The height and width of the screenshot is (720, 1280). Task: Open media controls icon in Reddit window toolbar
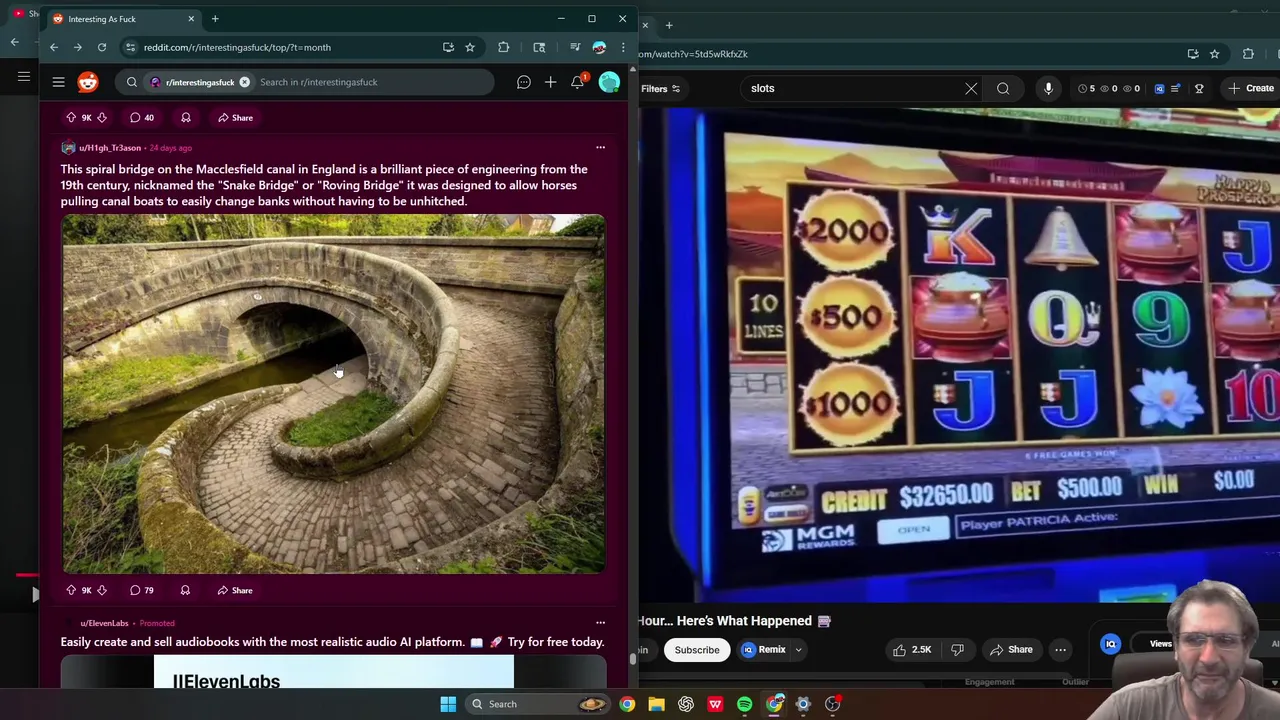[x=575, y=47]
